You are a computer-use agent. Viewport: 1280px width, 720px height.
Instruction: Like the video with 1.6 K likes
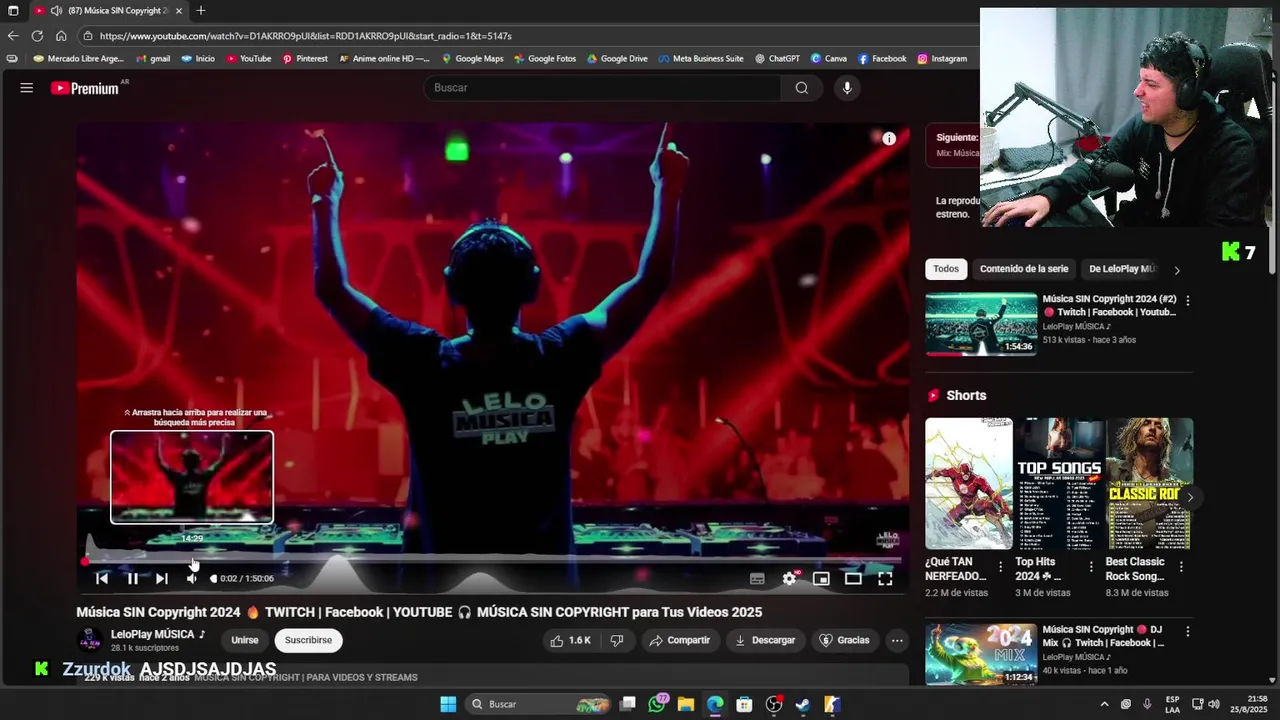[569, 640]
